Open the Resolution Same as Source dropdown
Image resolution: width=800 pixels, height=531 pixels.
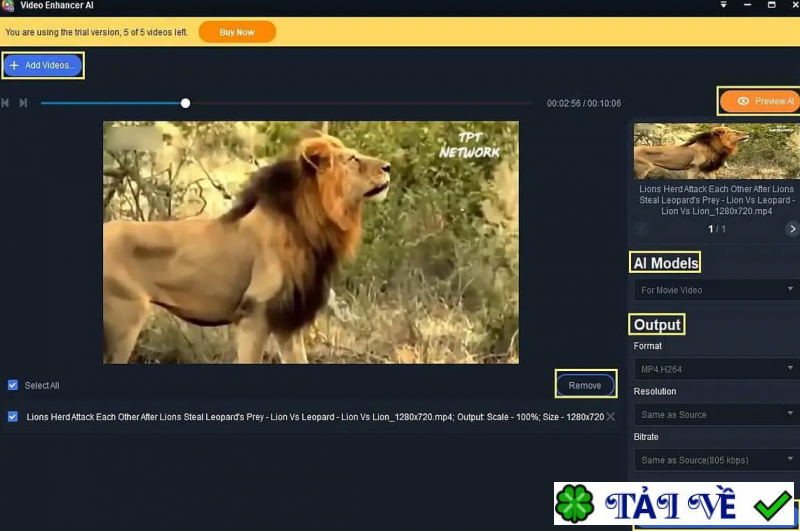[x=716, y=414]
